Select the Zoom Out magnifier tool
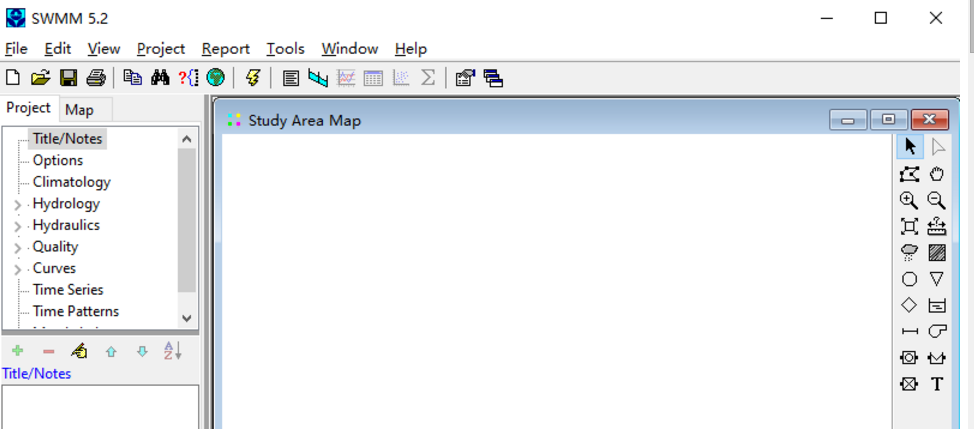This screenshot has width=974, height=429. click(937, 201)
